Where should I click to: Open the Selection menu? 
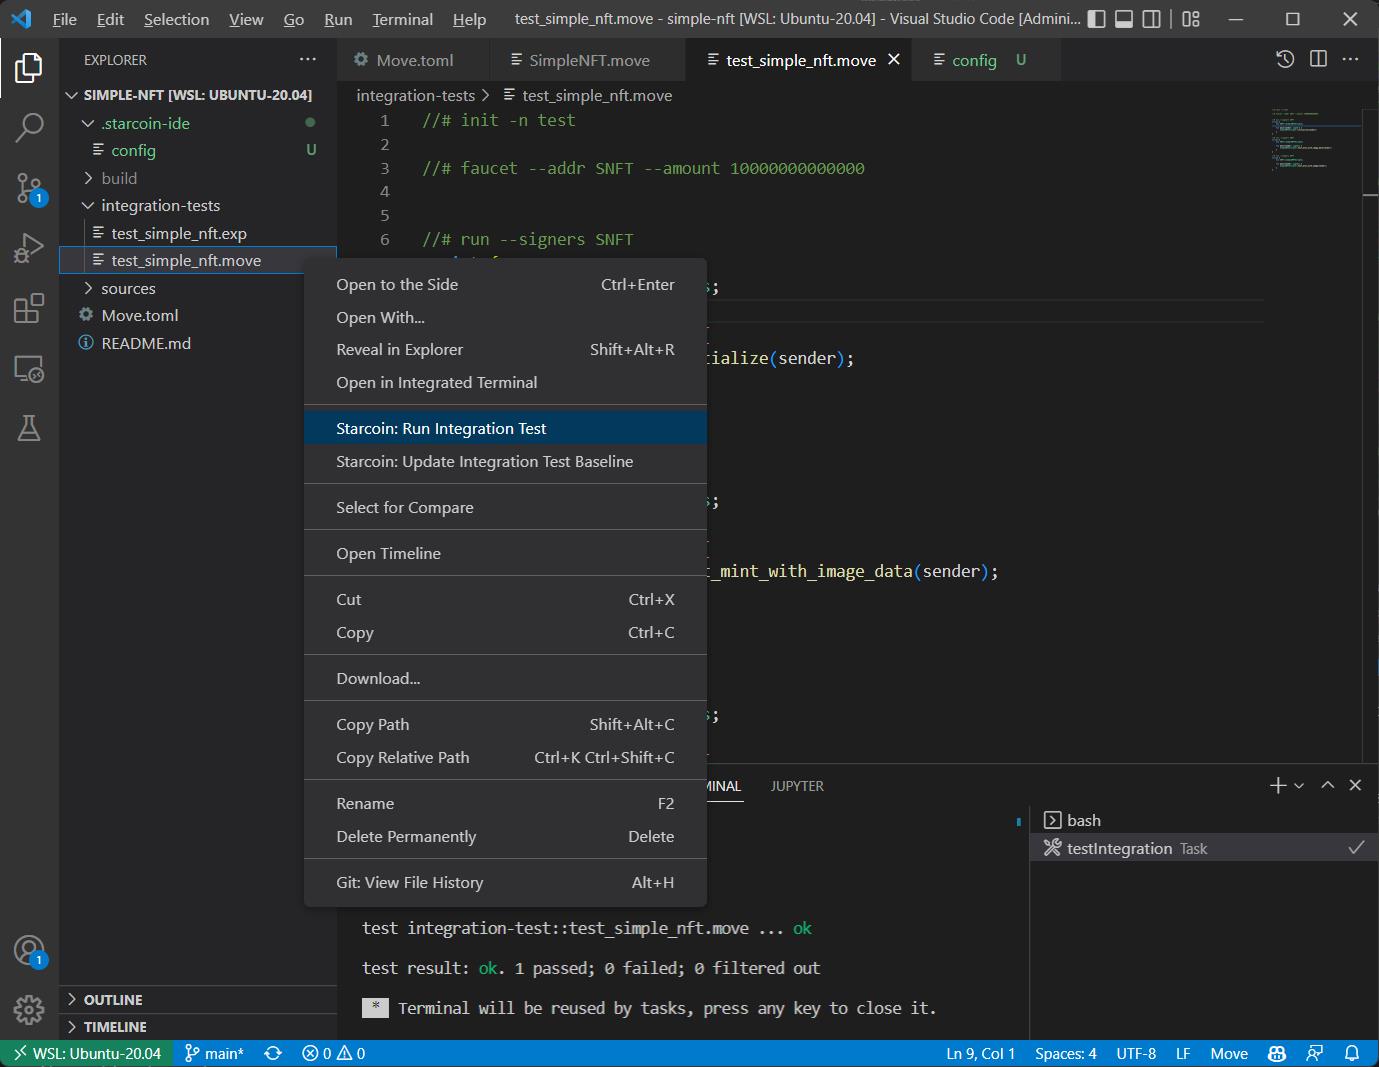tap(177, 19)
